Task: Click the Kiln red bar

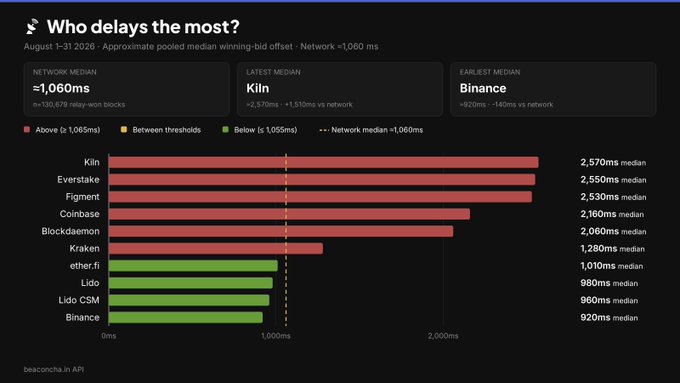Action: (x=324, y=162)
